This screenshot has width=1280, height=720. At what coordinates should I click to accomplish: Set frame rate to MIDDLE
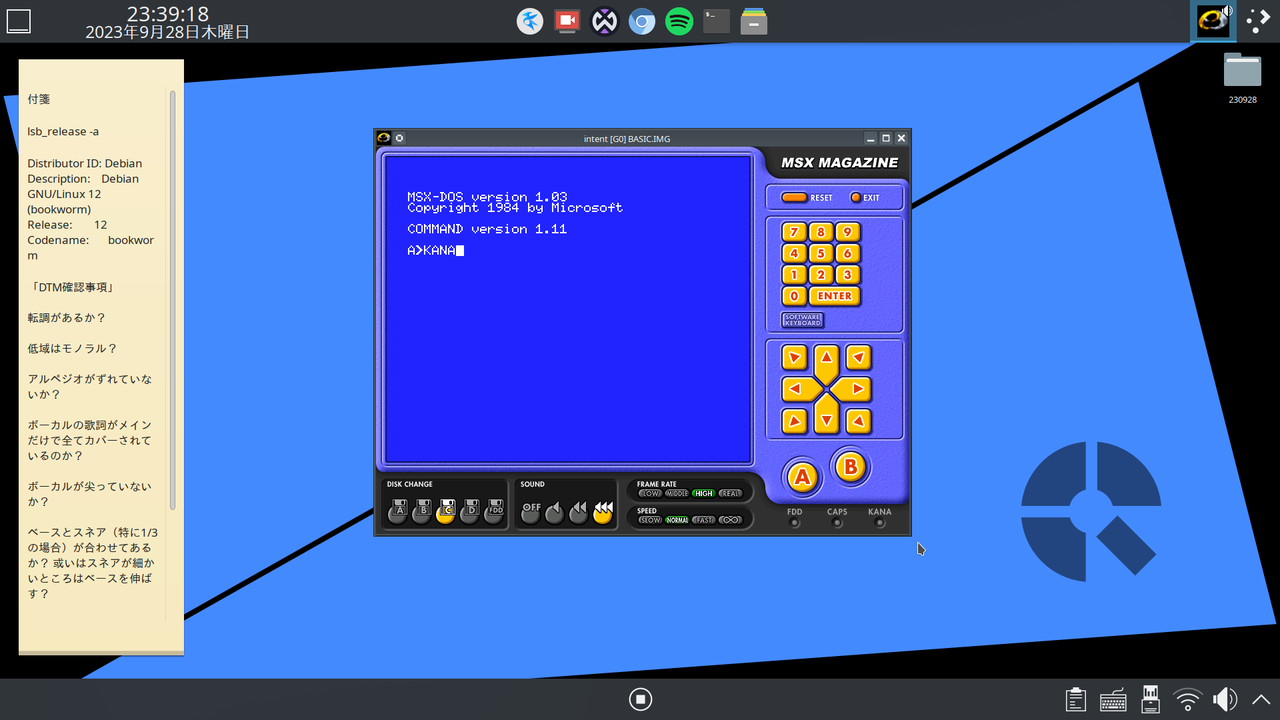click(x=677, y=493)
